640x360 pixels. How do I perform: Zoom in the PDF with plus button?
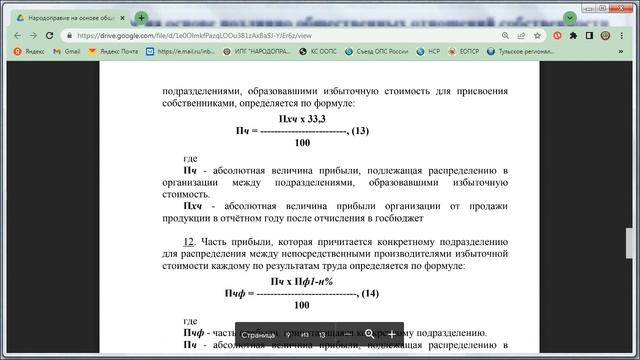click(391, 335)
